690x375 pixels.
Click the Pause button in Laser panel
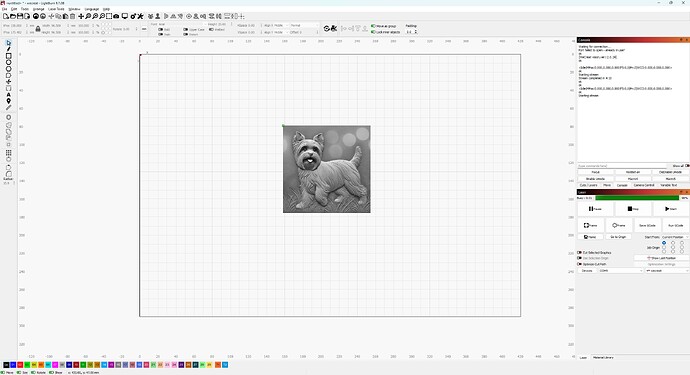pyautogui.click(x=595, y=209)
